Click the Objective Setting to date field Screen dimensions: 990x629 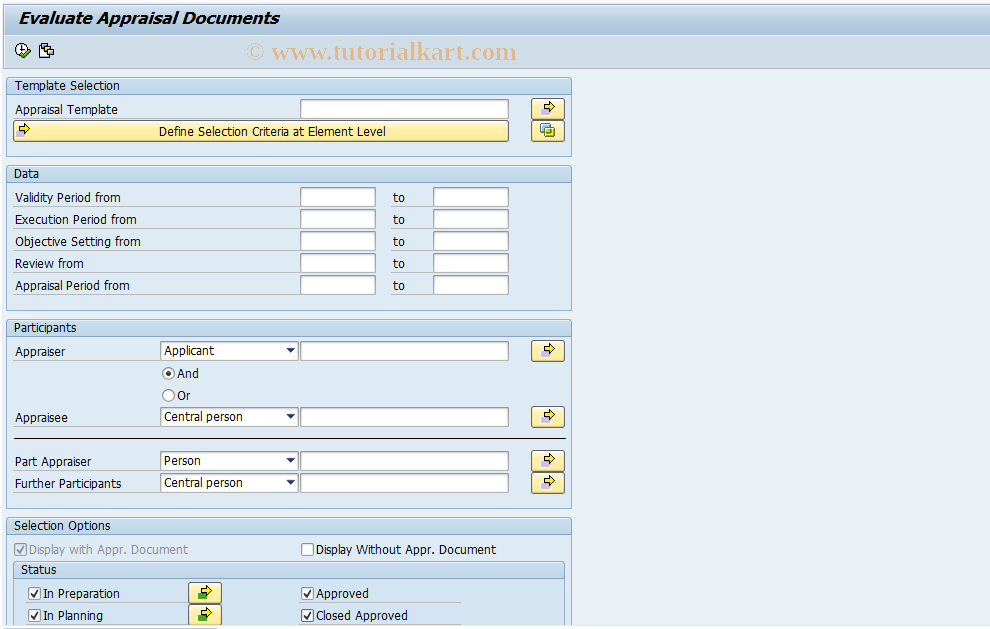[470, 241]
